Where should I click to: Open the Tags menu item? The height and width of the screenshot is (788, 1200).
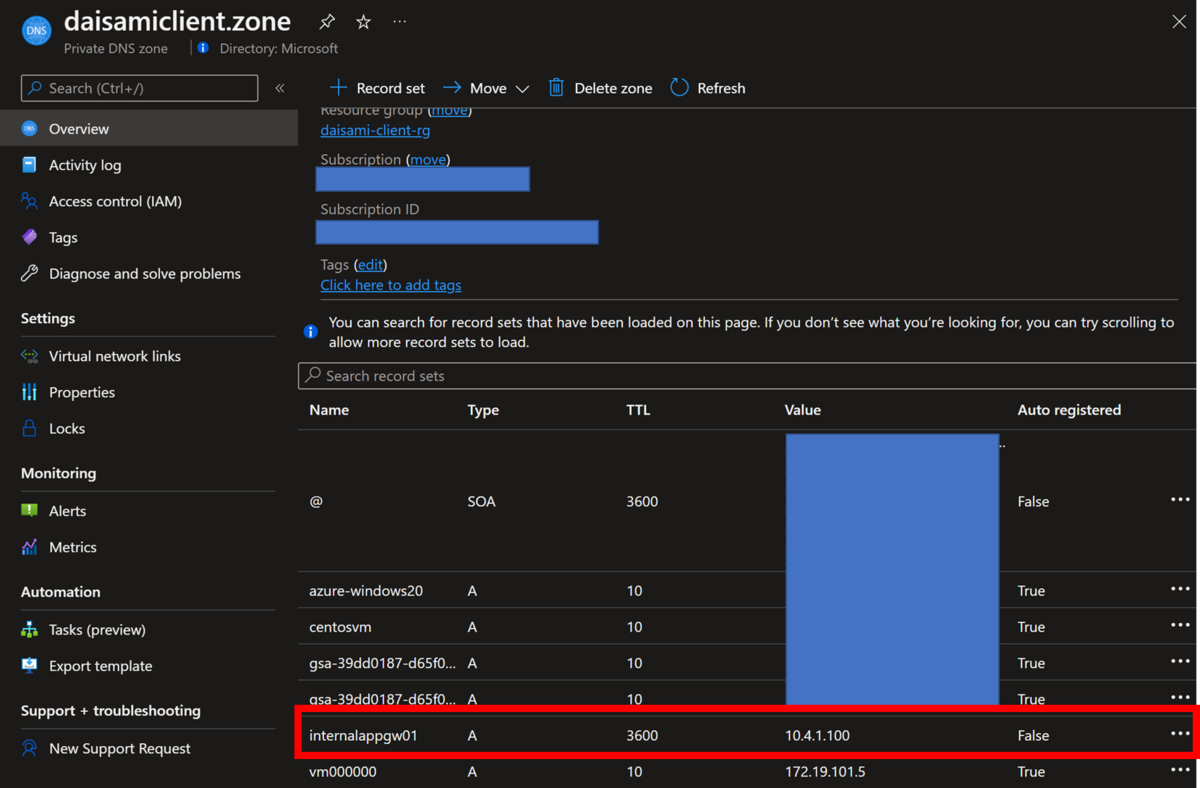tap(63, 237)
